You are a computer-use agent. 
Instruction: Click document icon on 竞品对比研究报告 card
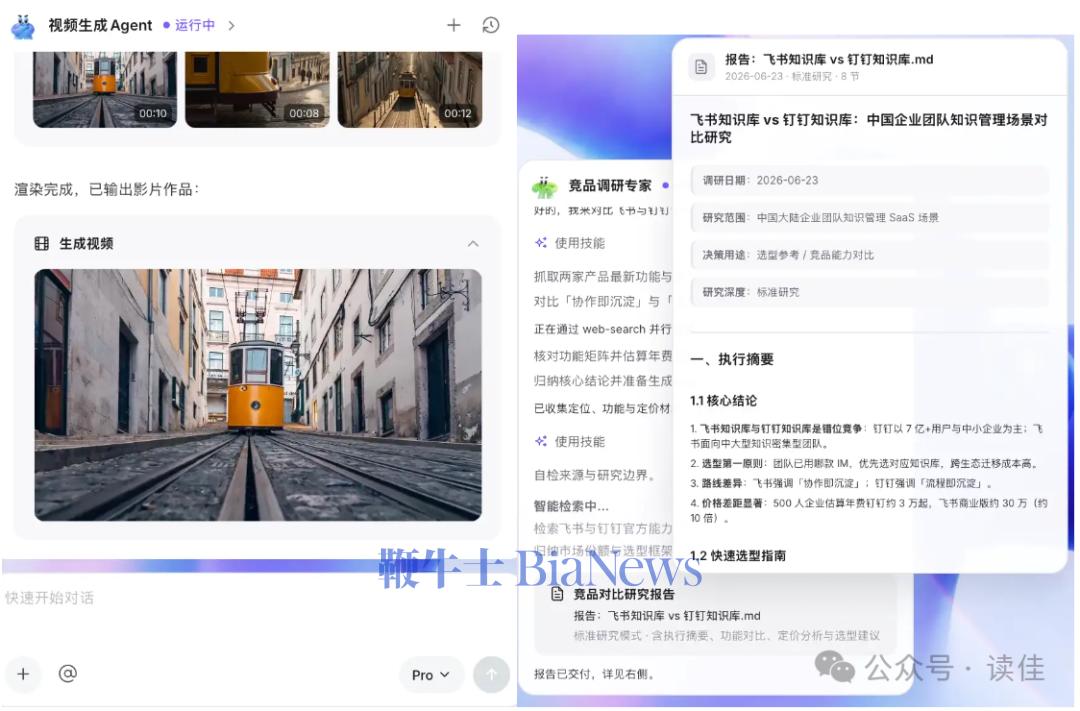(x=557, y=594)
